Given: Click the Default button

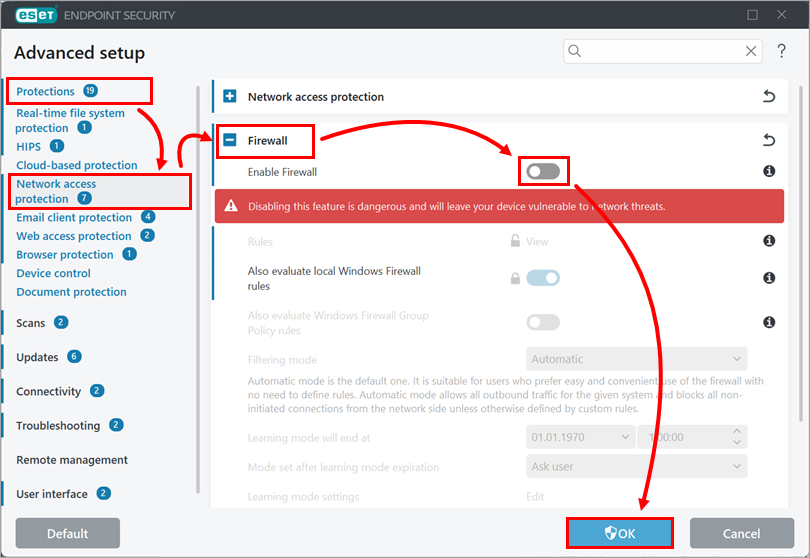Looking at the screenshot, I should 68,533.
